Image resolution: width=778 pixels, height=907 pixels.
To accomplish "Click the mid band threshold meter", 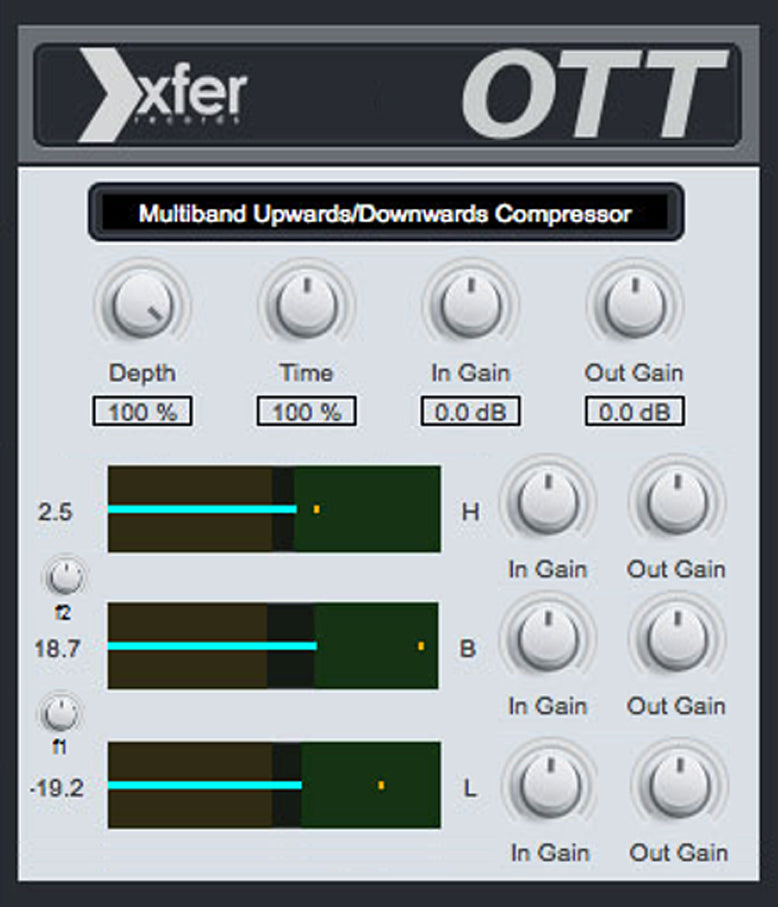I will pyautogui.click(x=273, y=646).
